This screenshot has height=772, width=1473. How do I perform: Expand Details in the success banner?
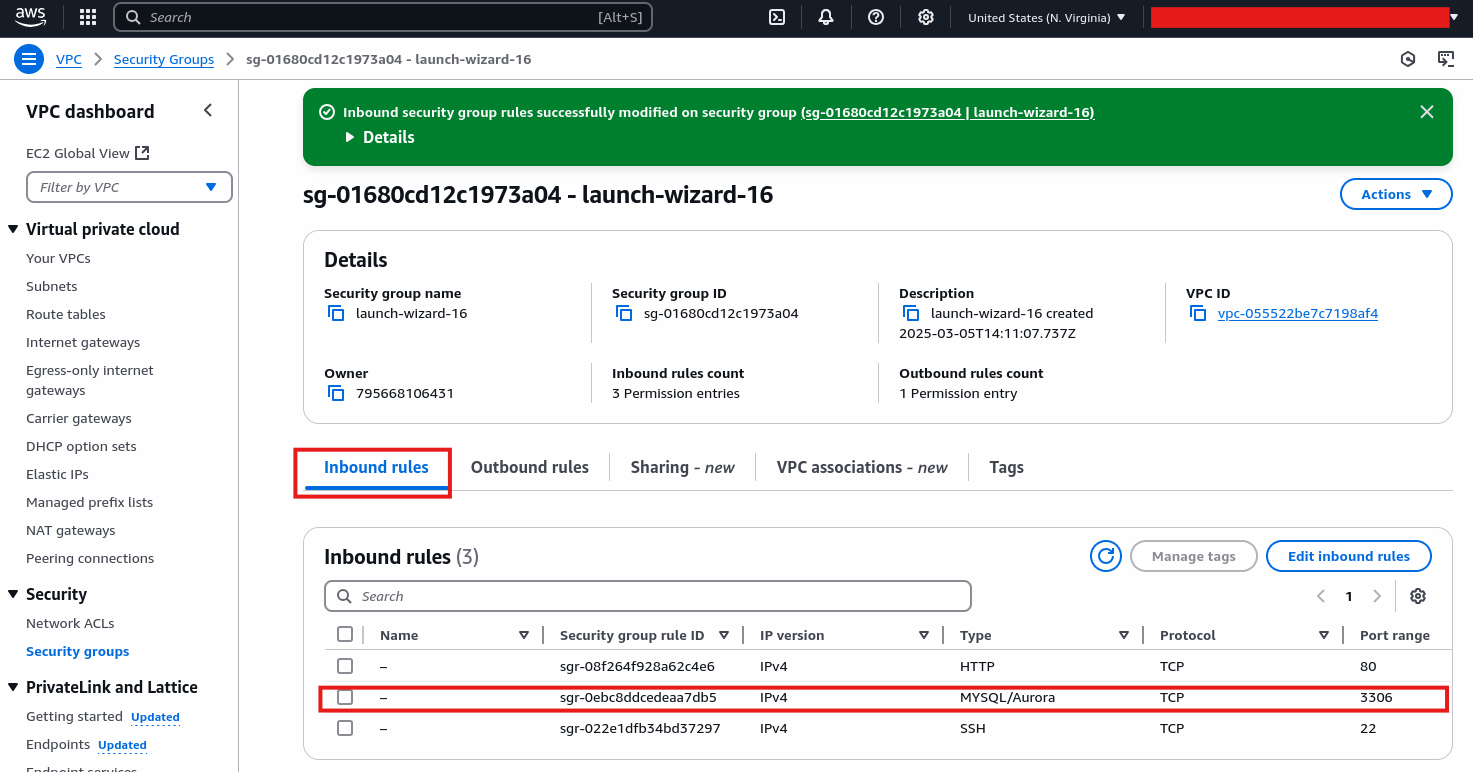tap(380, 137)
